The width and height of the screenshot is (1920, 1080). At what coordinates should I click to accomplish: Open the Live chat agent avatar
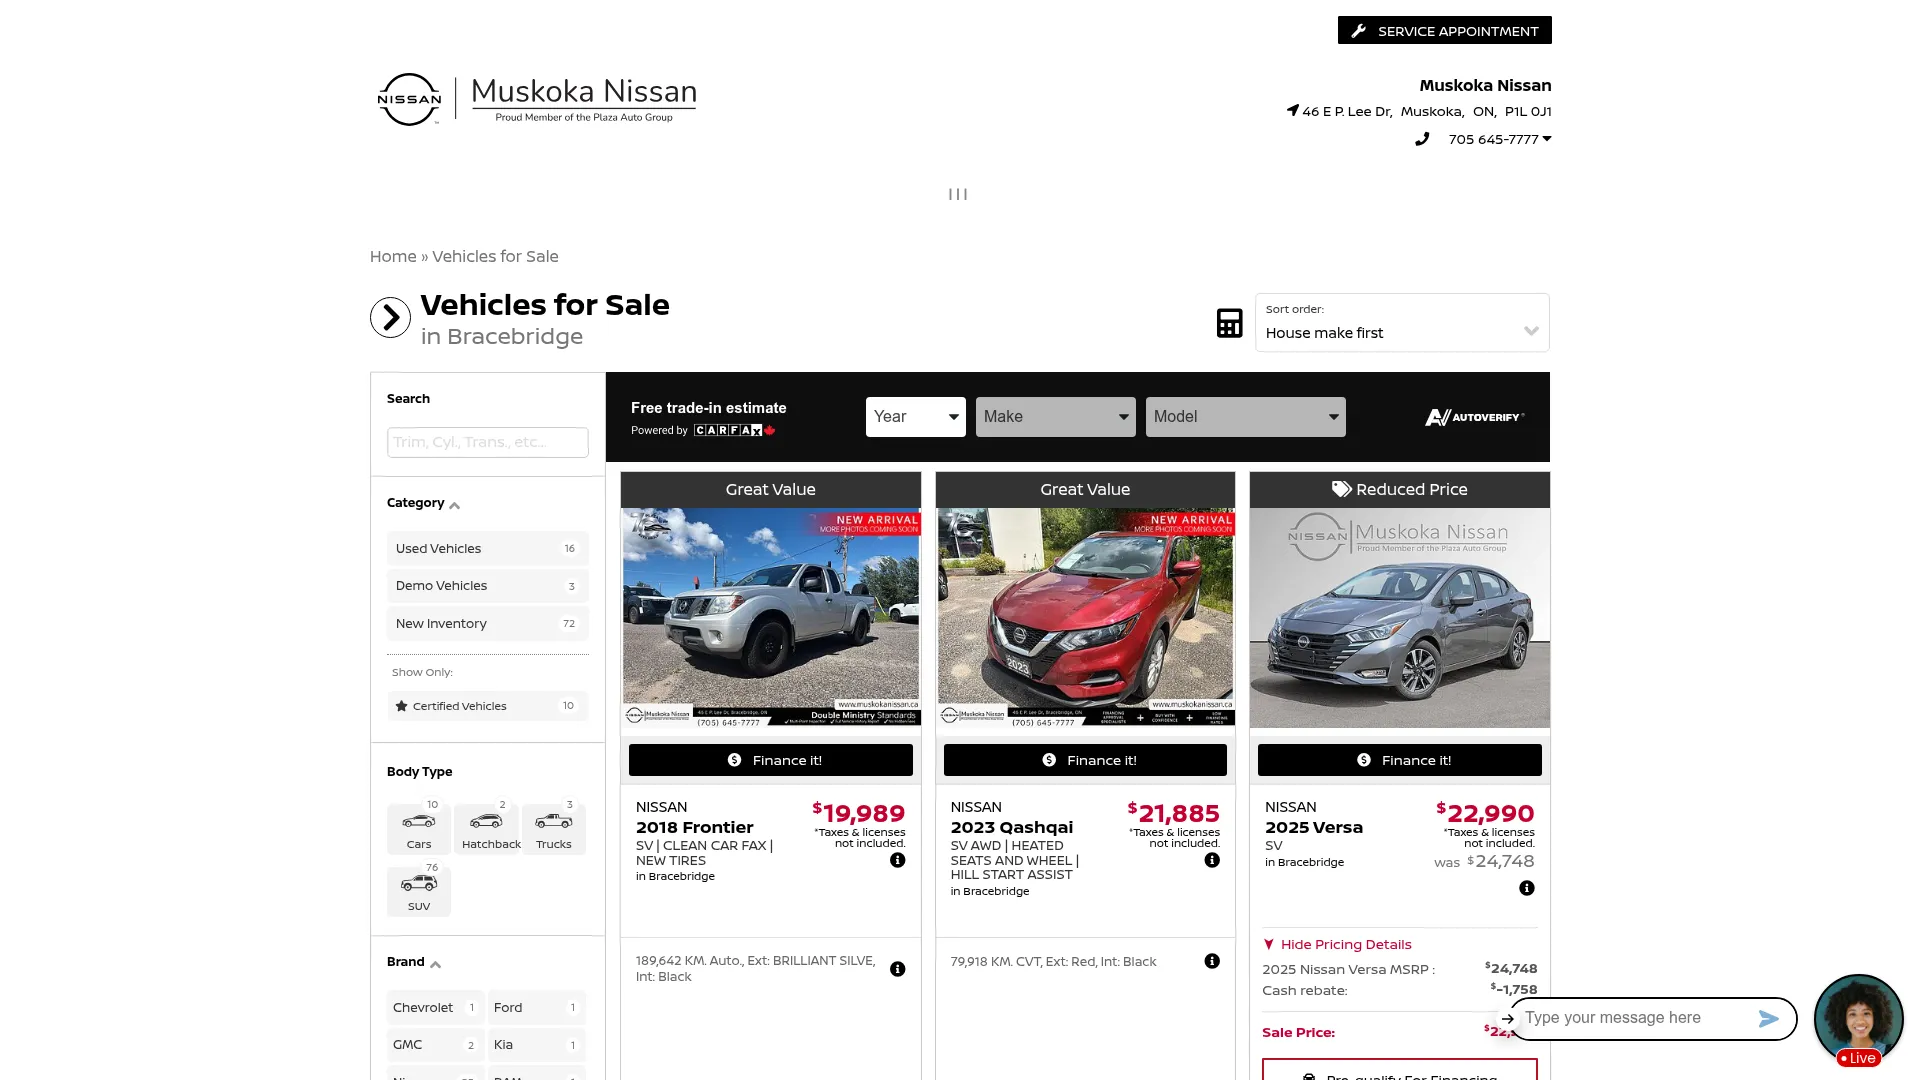click(x=1858, y=1019)
